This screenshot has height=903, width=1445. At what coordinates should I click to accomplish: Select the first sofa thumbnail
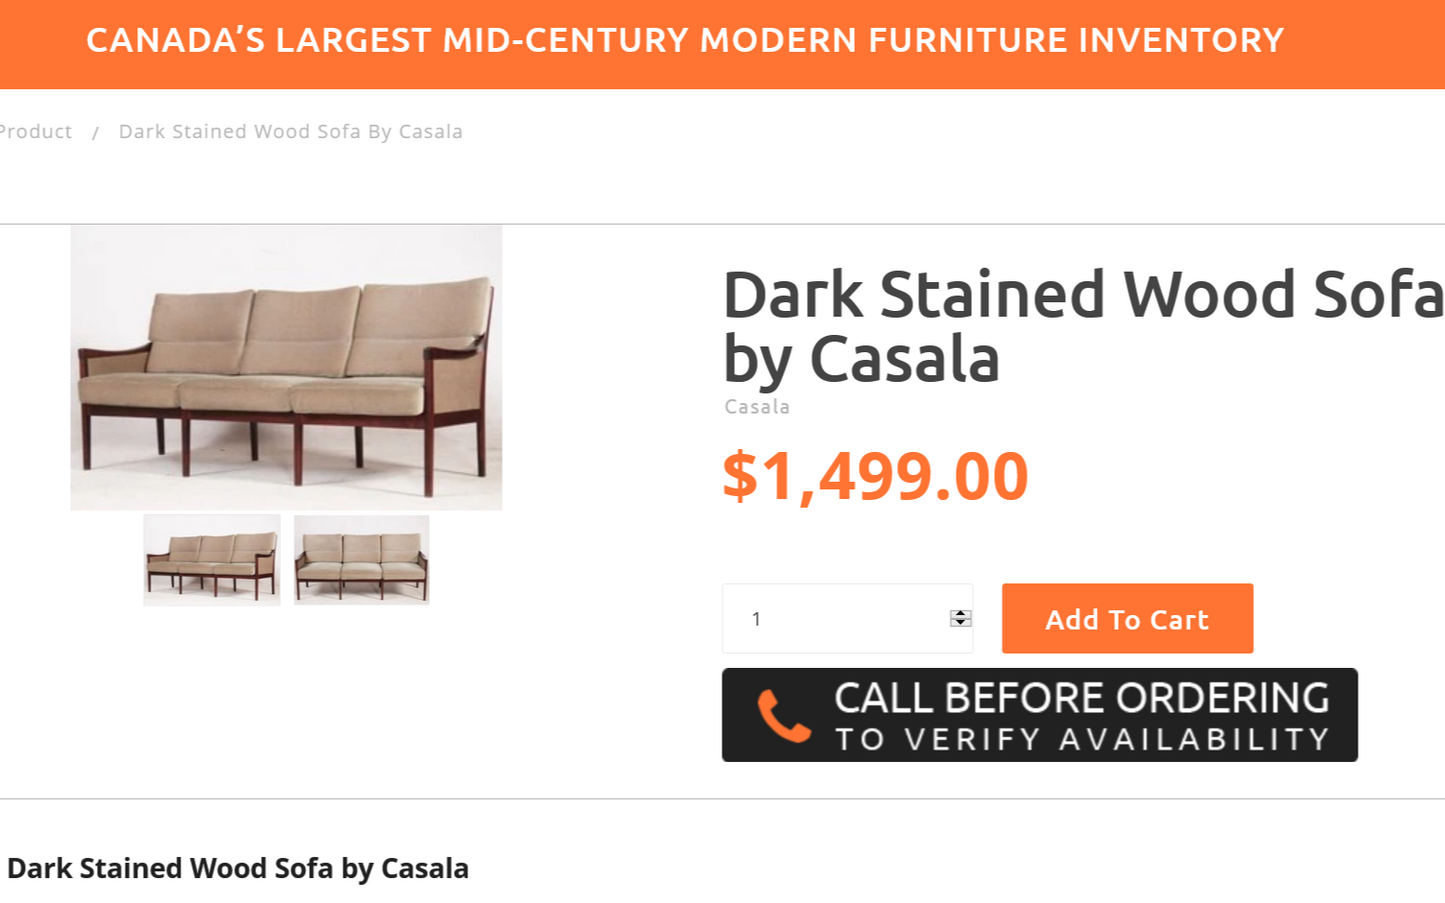[x=212, y=560]
